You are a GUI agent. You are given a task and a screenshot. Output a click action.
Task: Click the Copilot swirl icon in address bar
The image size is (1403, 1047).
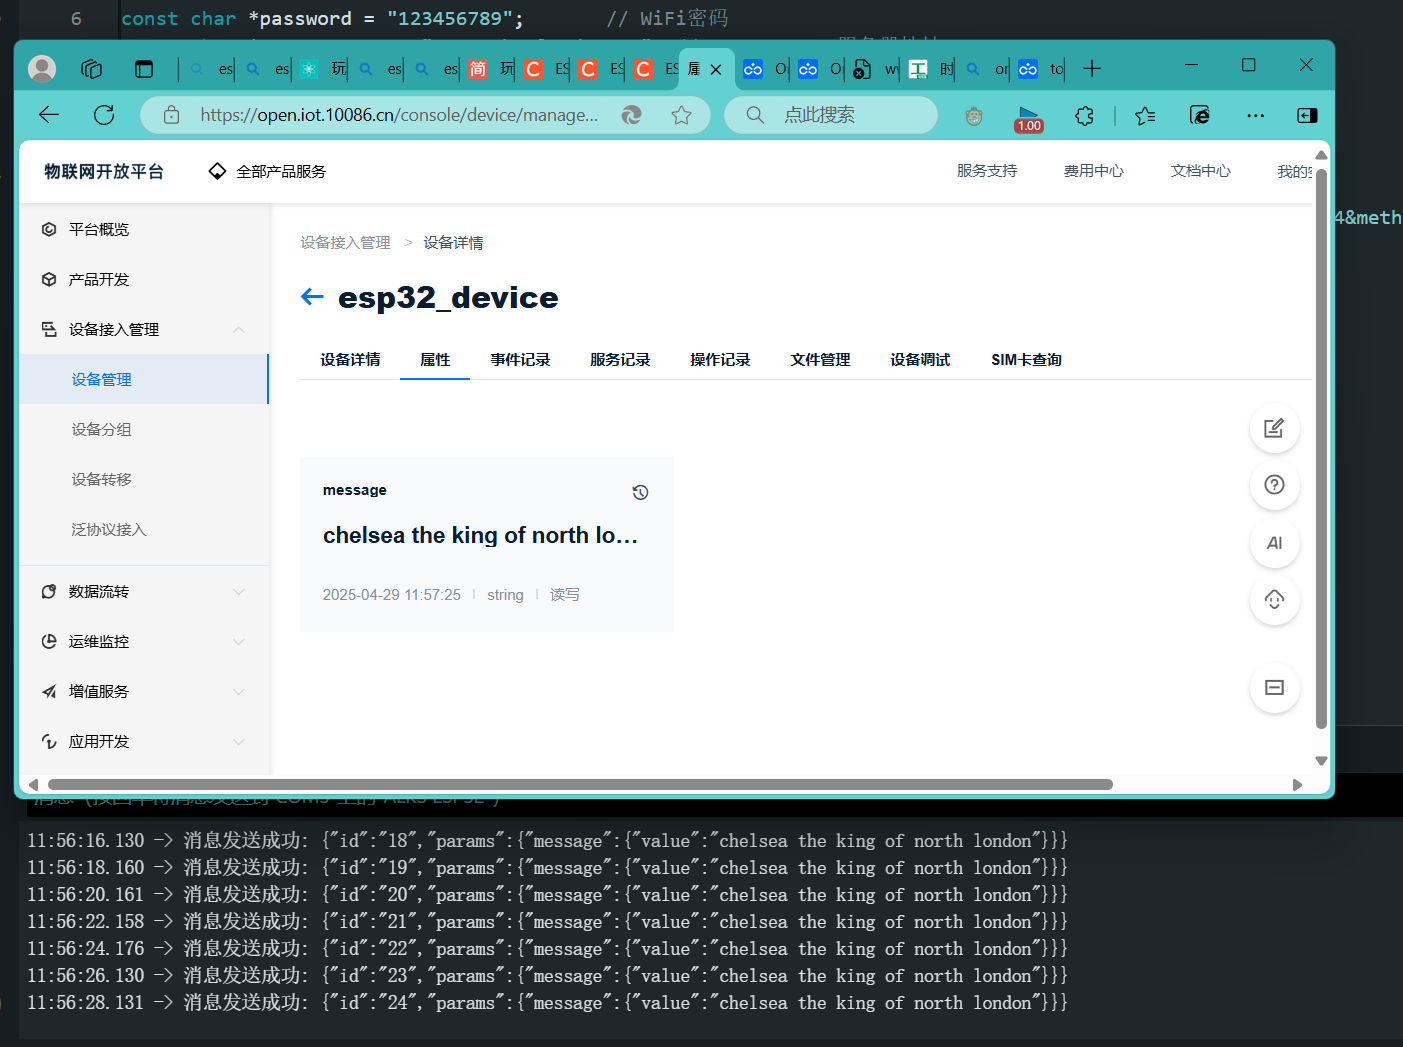(x=632, y=115)
